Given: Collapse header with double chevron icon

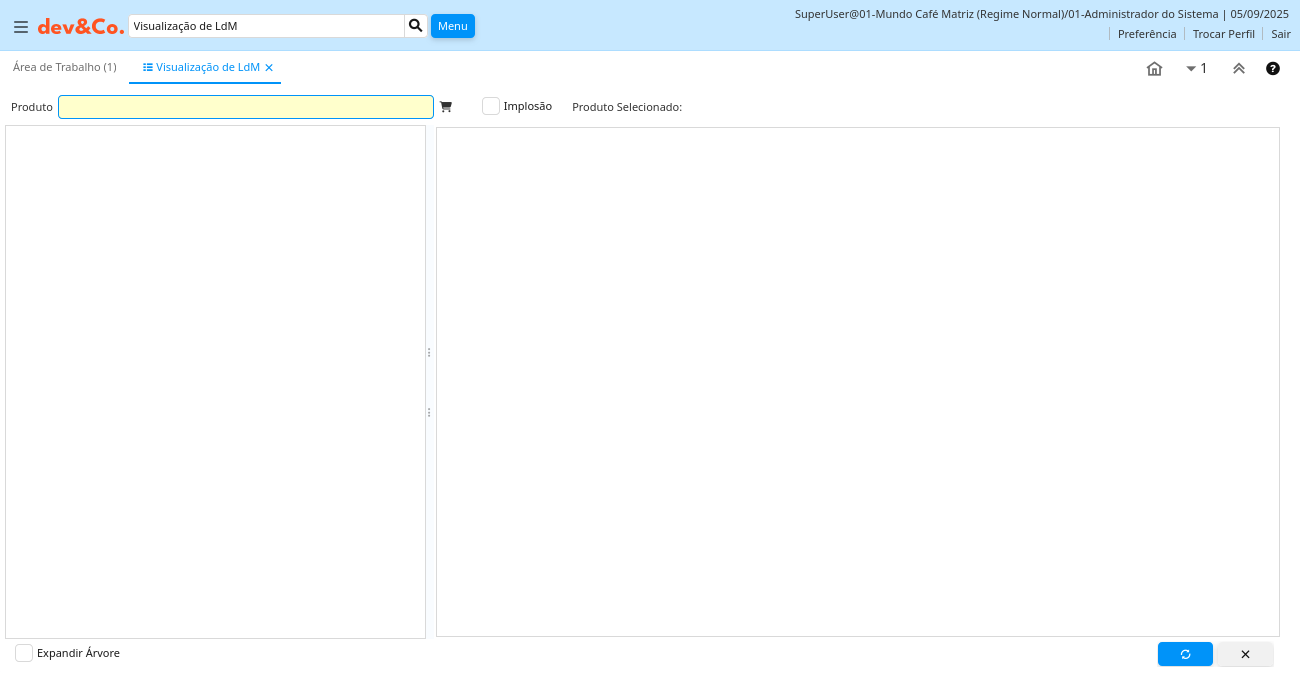Looking at the screenshot, I should point(1239,69).
